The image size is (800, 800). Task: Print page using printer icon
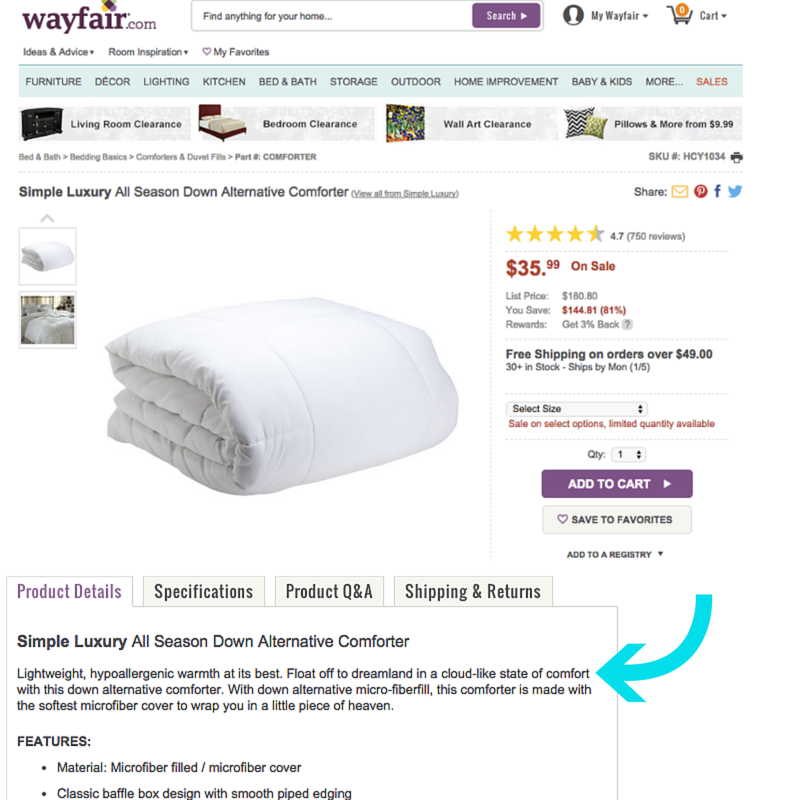736,157
